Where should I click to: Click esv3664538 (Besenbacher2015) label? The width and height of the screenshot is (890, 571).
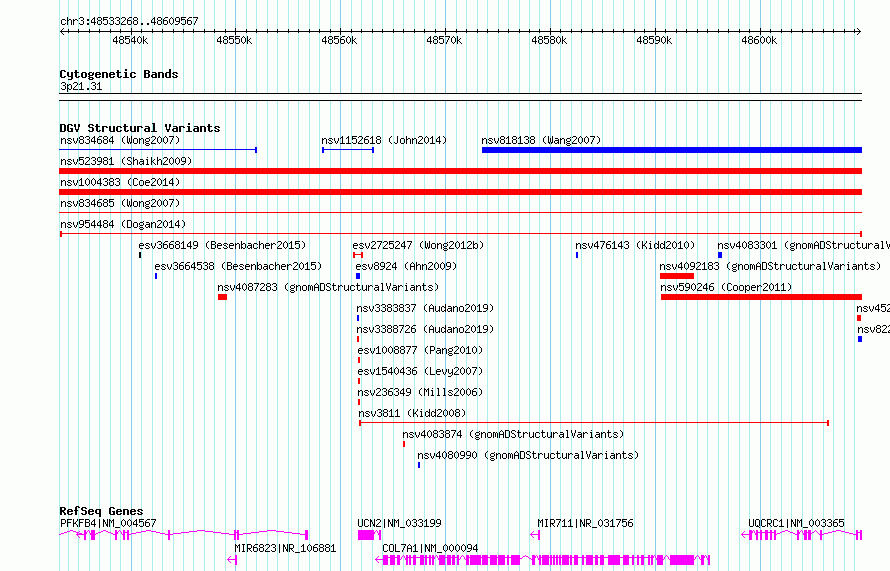click(x=238, y=266)
